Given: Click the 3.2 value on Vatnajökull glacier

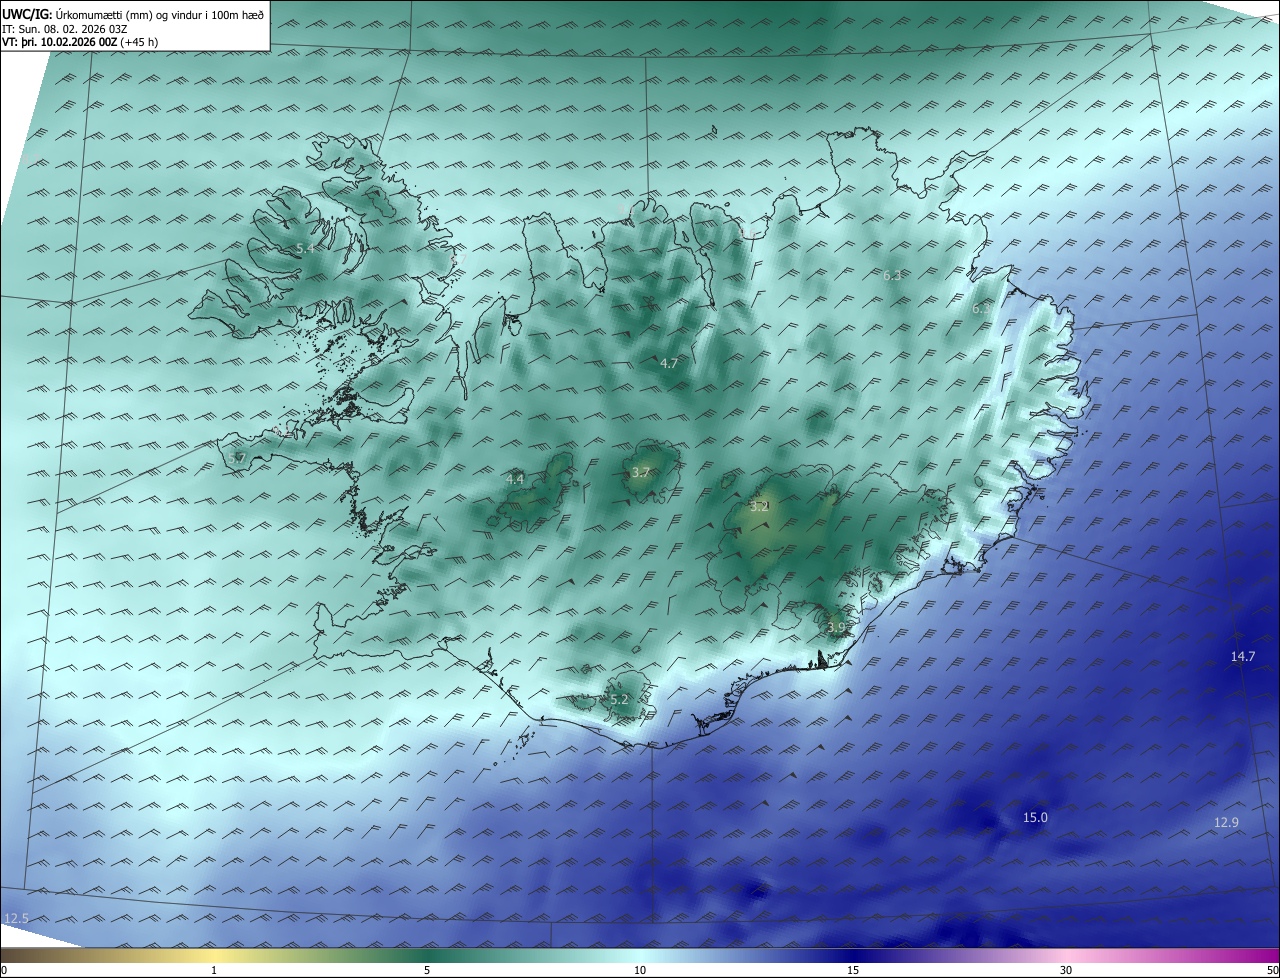Looking at the screenshot, I should click(x=759, y=506).
